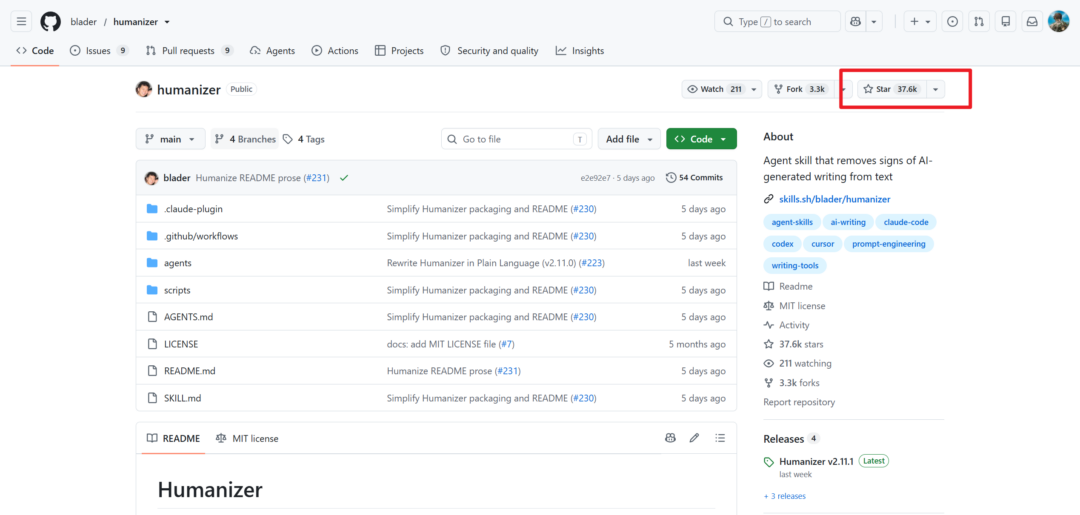
Task: Click Copilot icon above the README
Action: pos(670,438)
